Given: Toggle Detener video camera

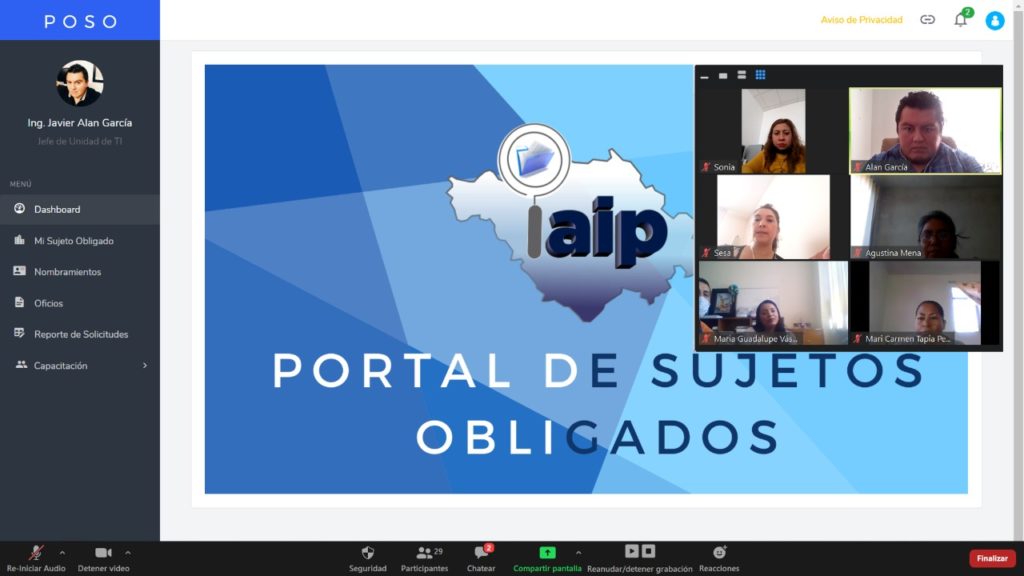Looking at the screenshot, I should point(103,559).
